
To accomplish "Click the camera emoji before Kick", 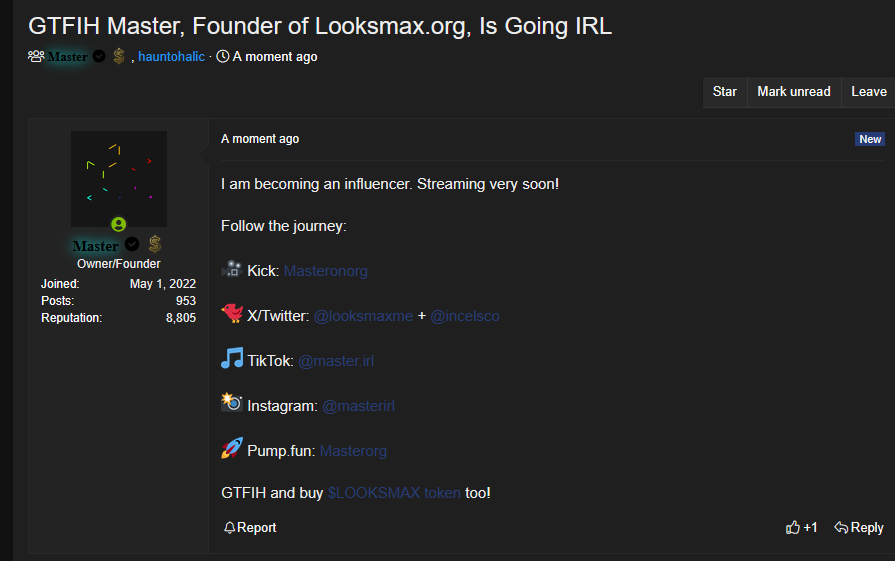I will pyautogui.click(x=232, y=269).
